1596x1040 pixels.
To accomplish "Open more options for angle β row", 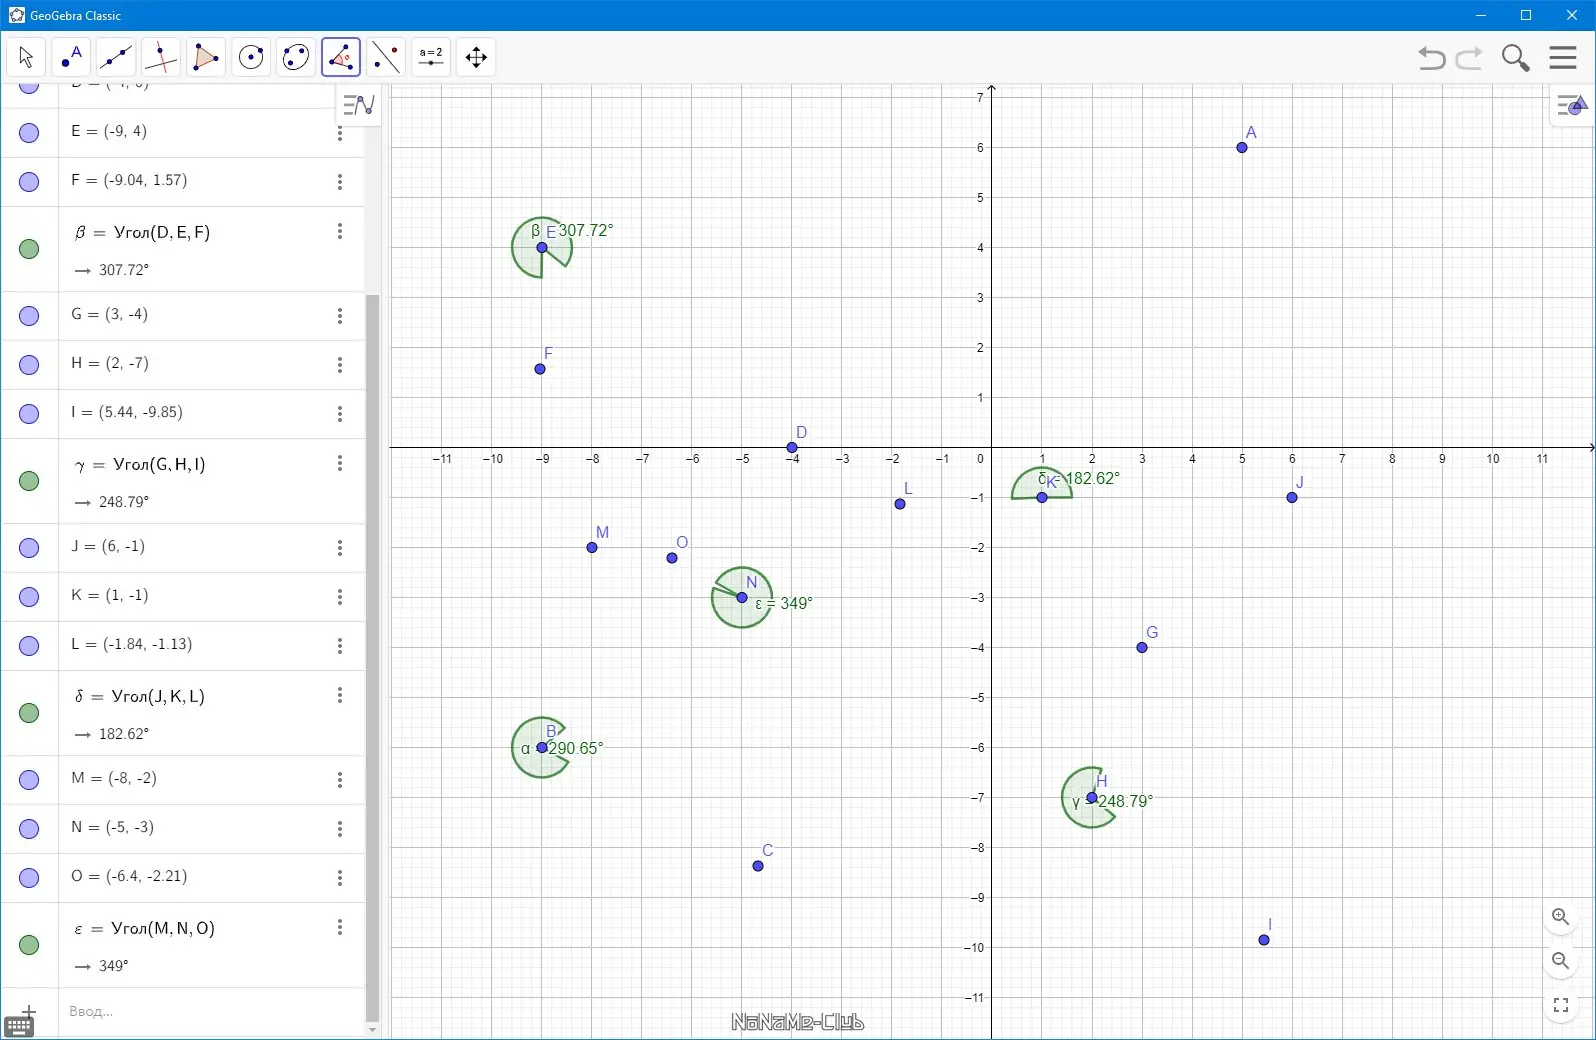I will click(340, 231).
